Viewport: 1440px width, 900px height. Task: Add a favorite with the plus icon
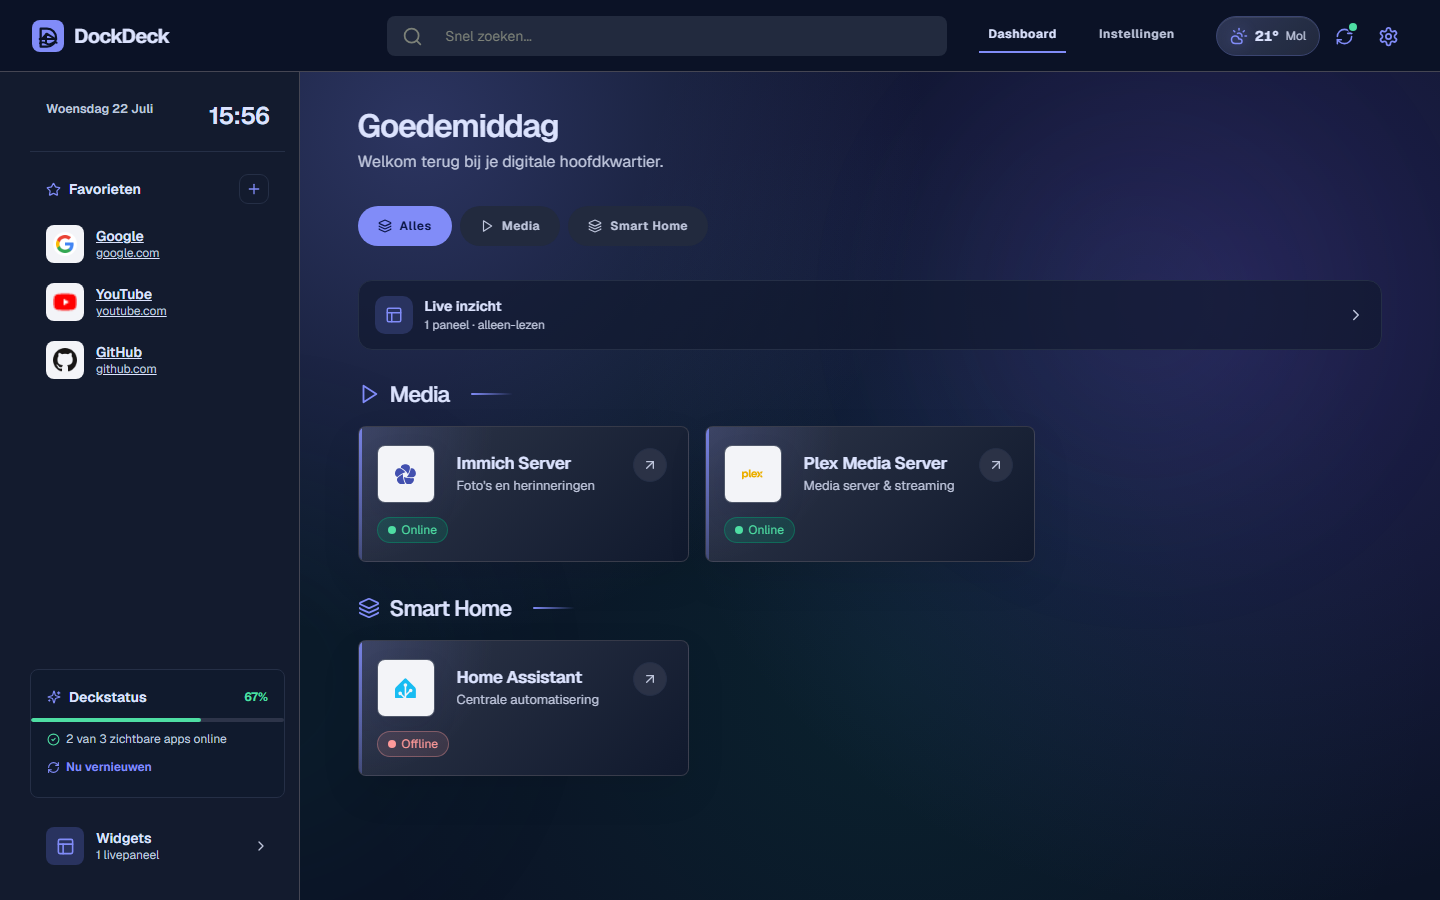pyautogui.click(x=254, y=189)
